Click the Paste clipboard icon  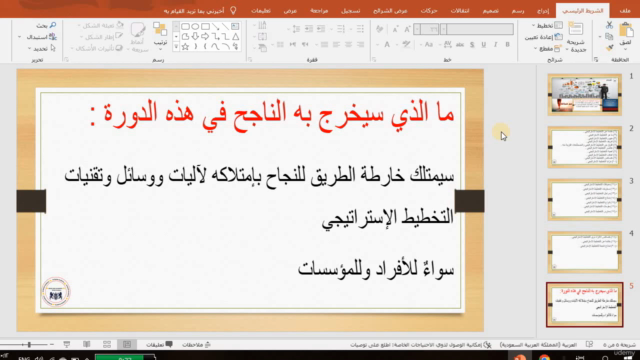626,30
